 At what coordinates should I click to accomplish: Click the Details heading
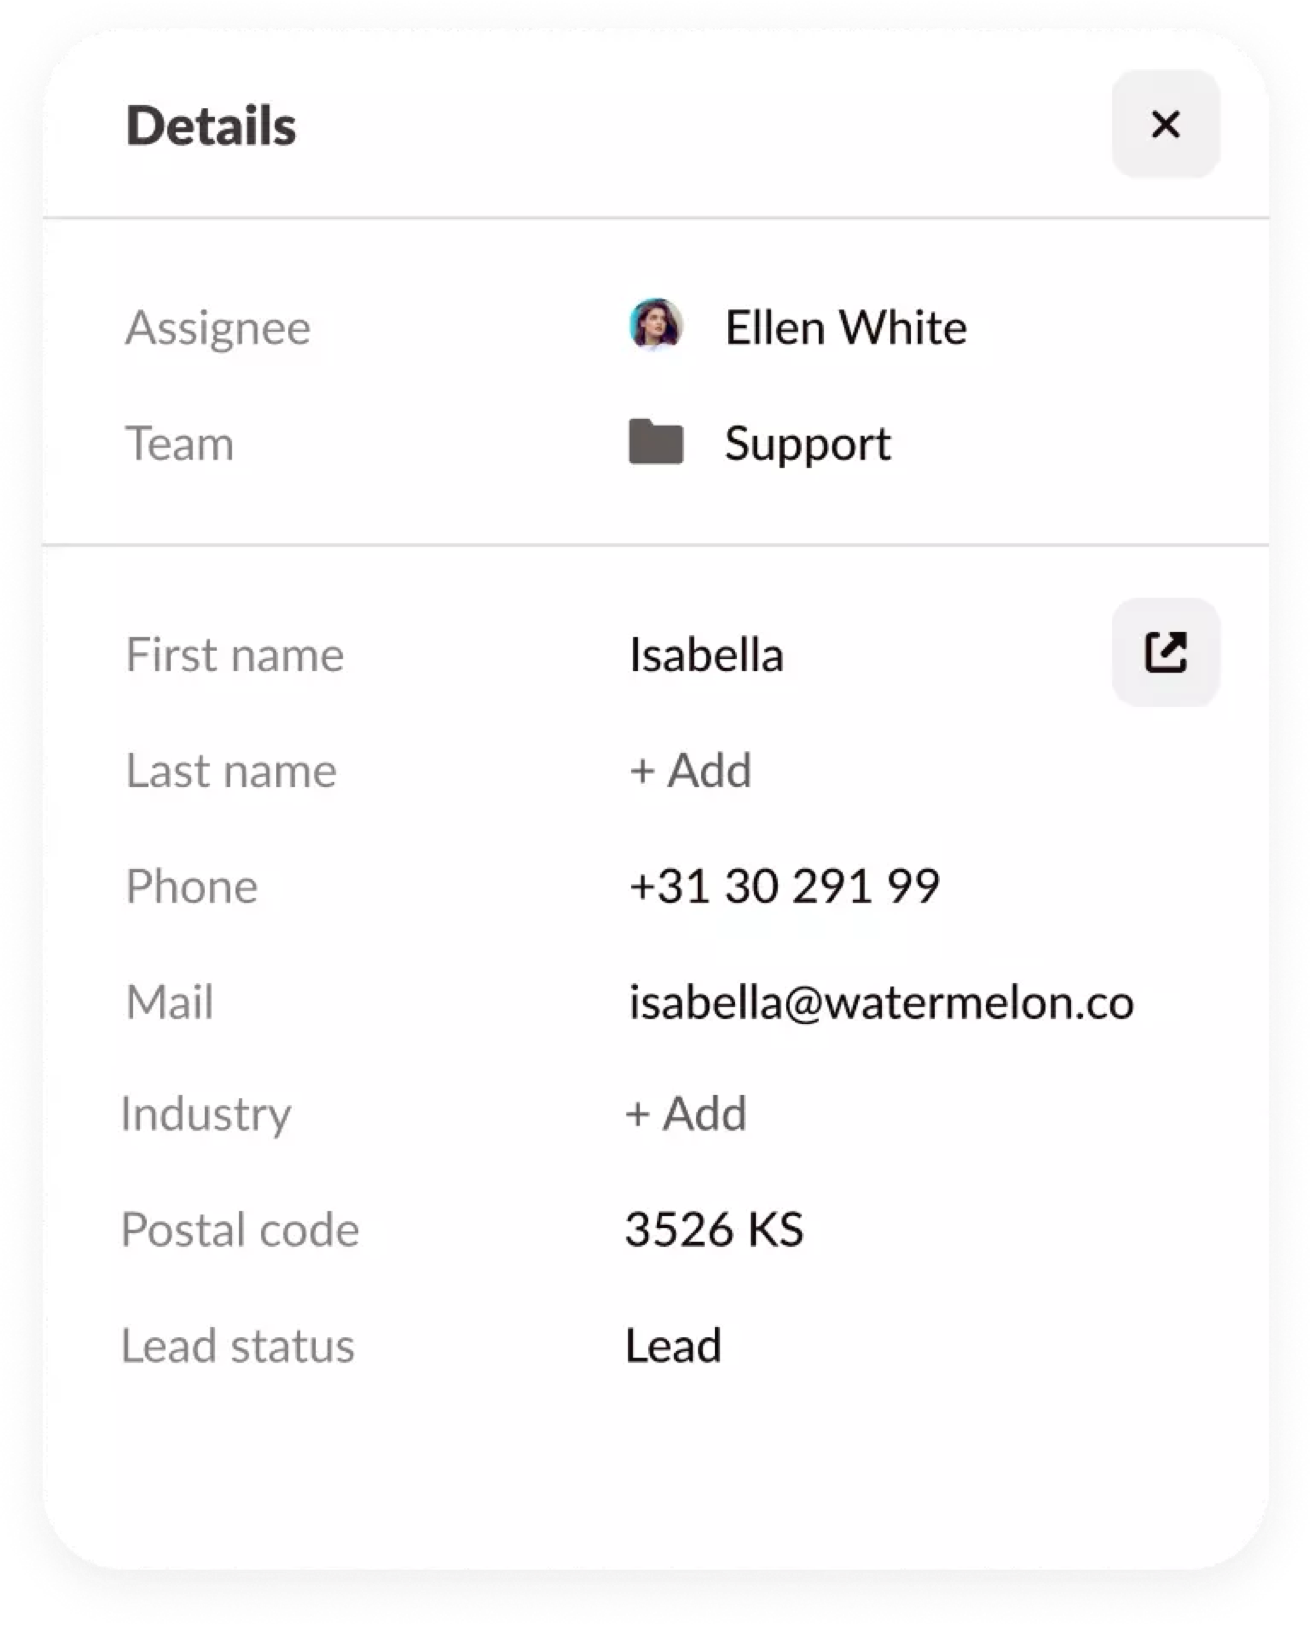tap(211, 126)
